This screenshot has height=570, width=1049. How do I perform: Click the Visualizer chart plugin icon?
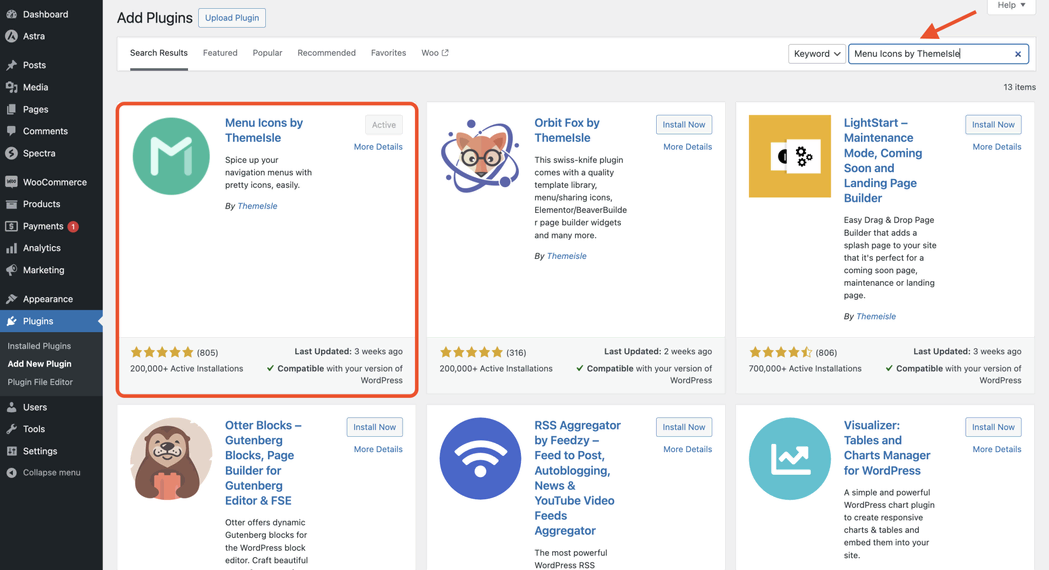coord(789,458)
